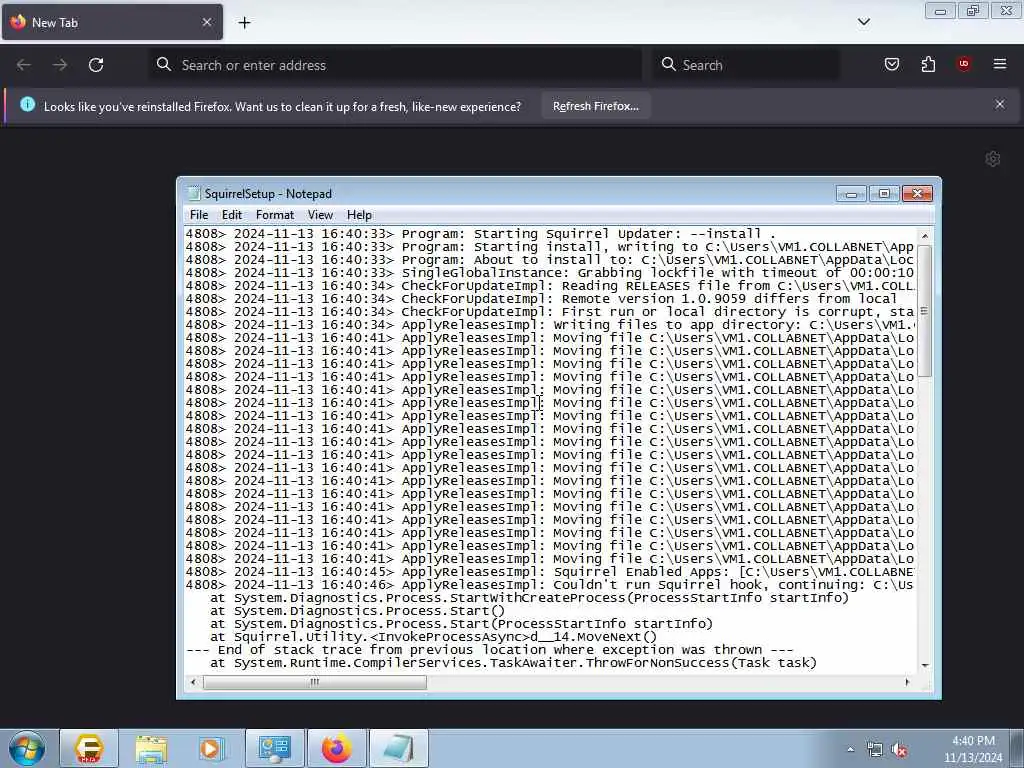Click Notepad vertical scroll up arrow

(x=924, y=236)
